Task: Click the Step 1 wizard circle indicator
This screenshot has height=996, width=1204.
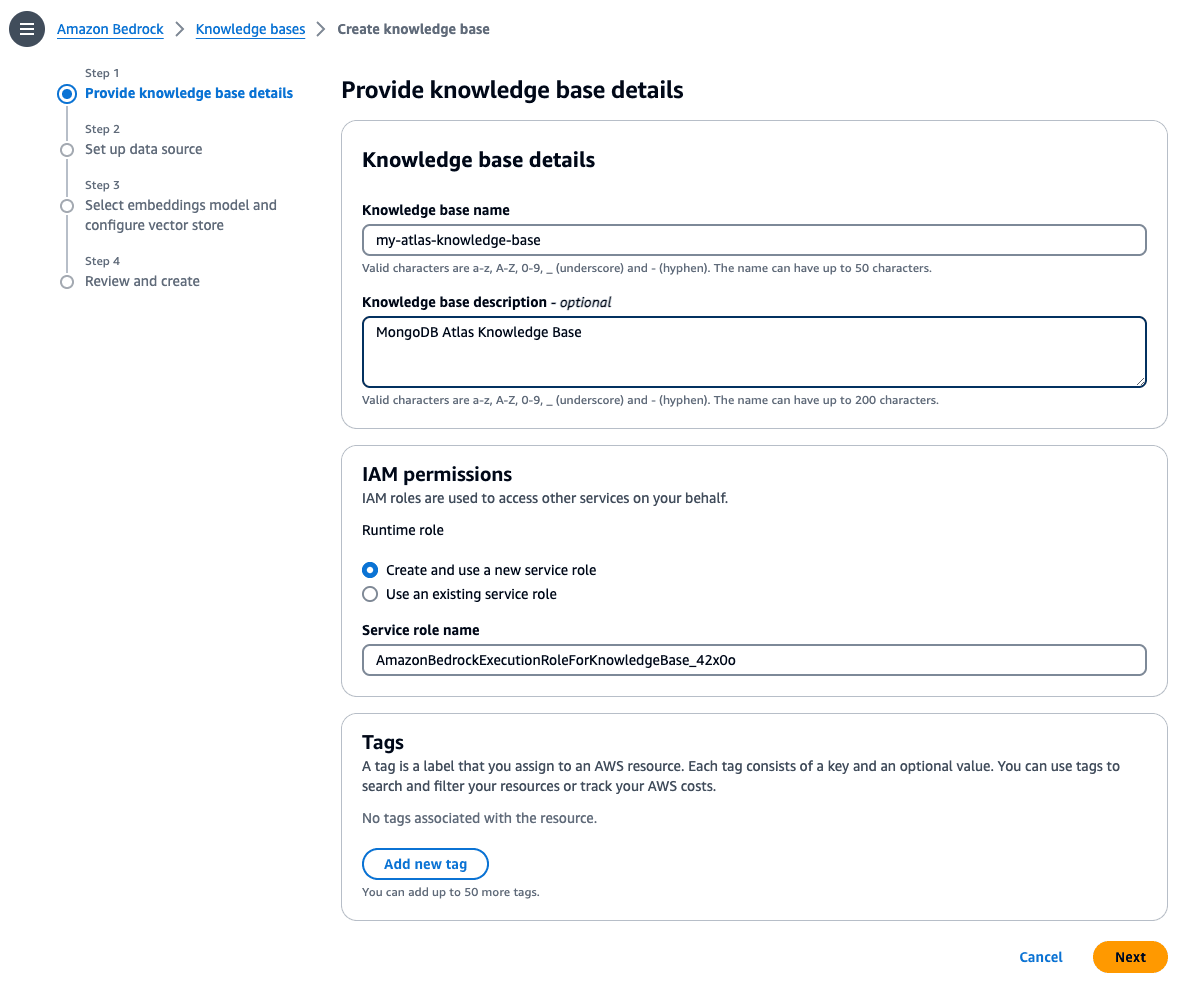Action: [67, 94]
